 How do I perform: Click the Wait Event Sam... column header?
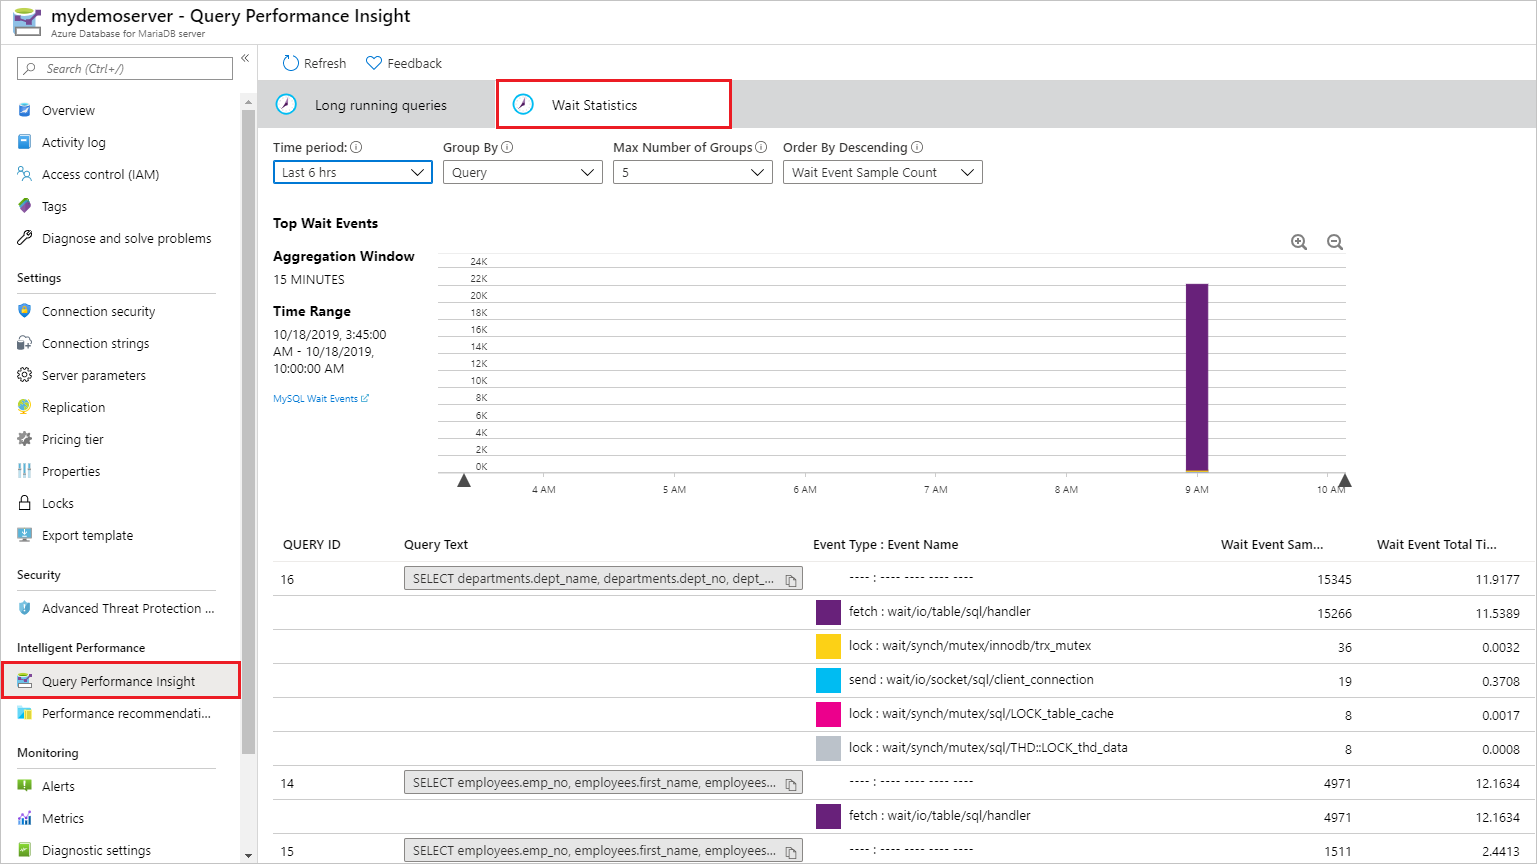1272,545
